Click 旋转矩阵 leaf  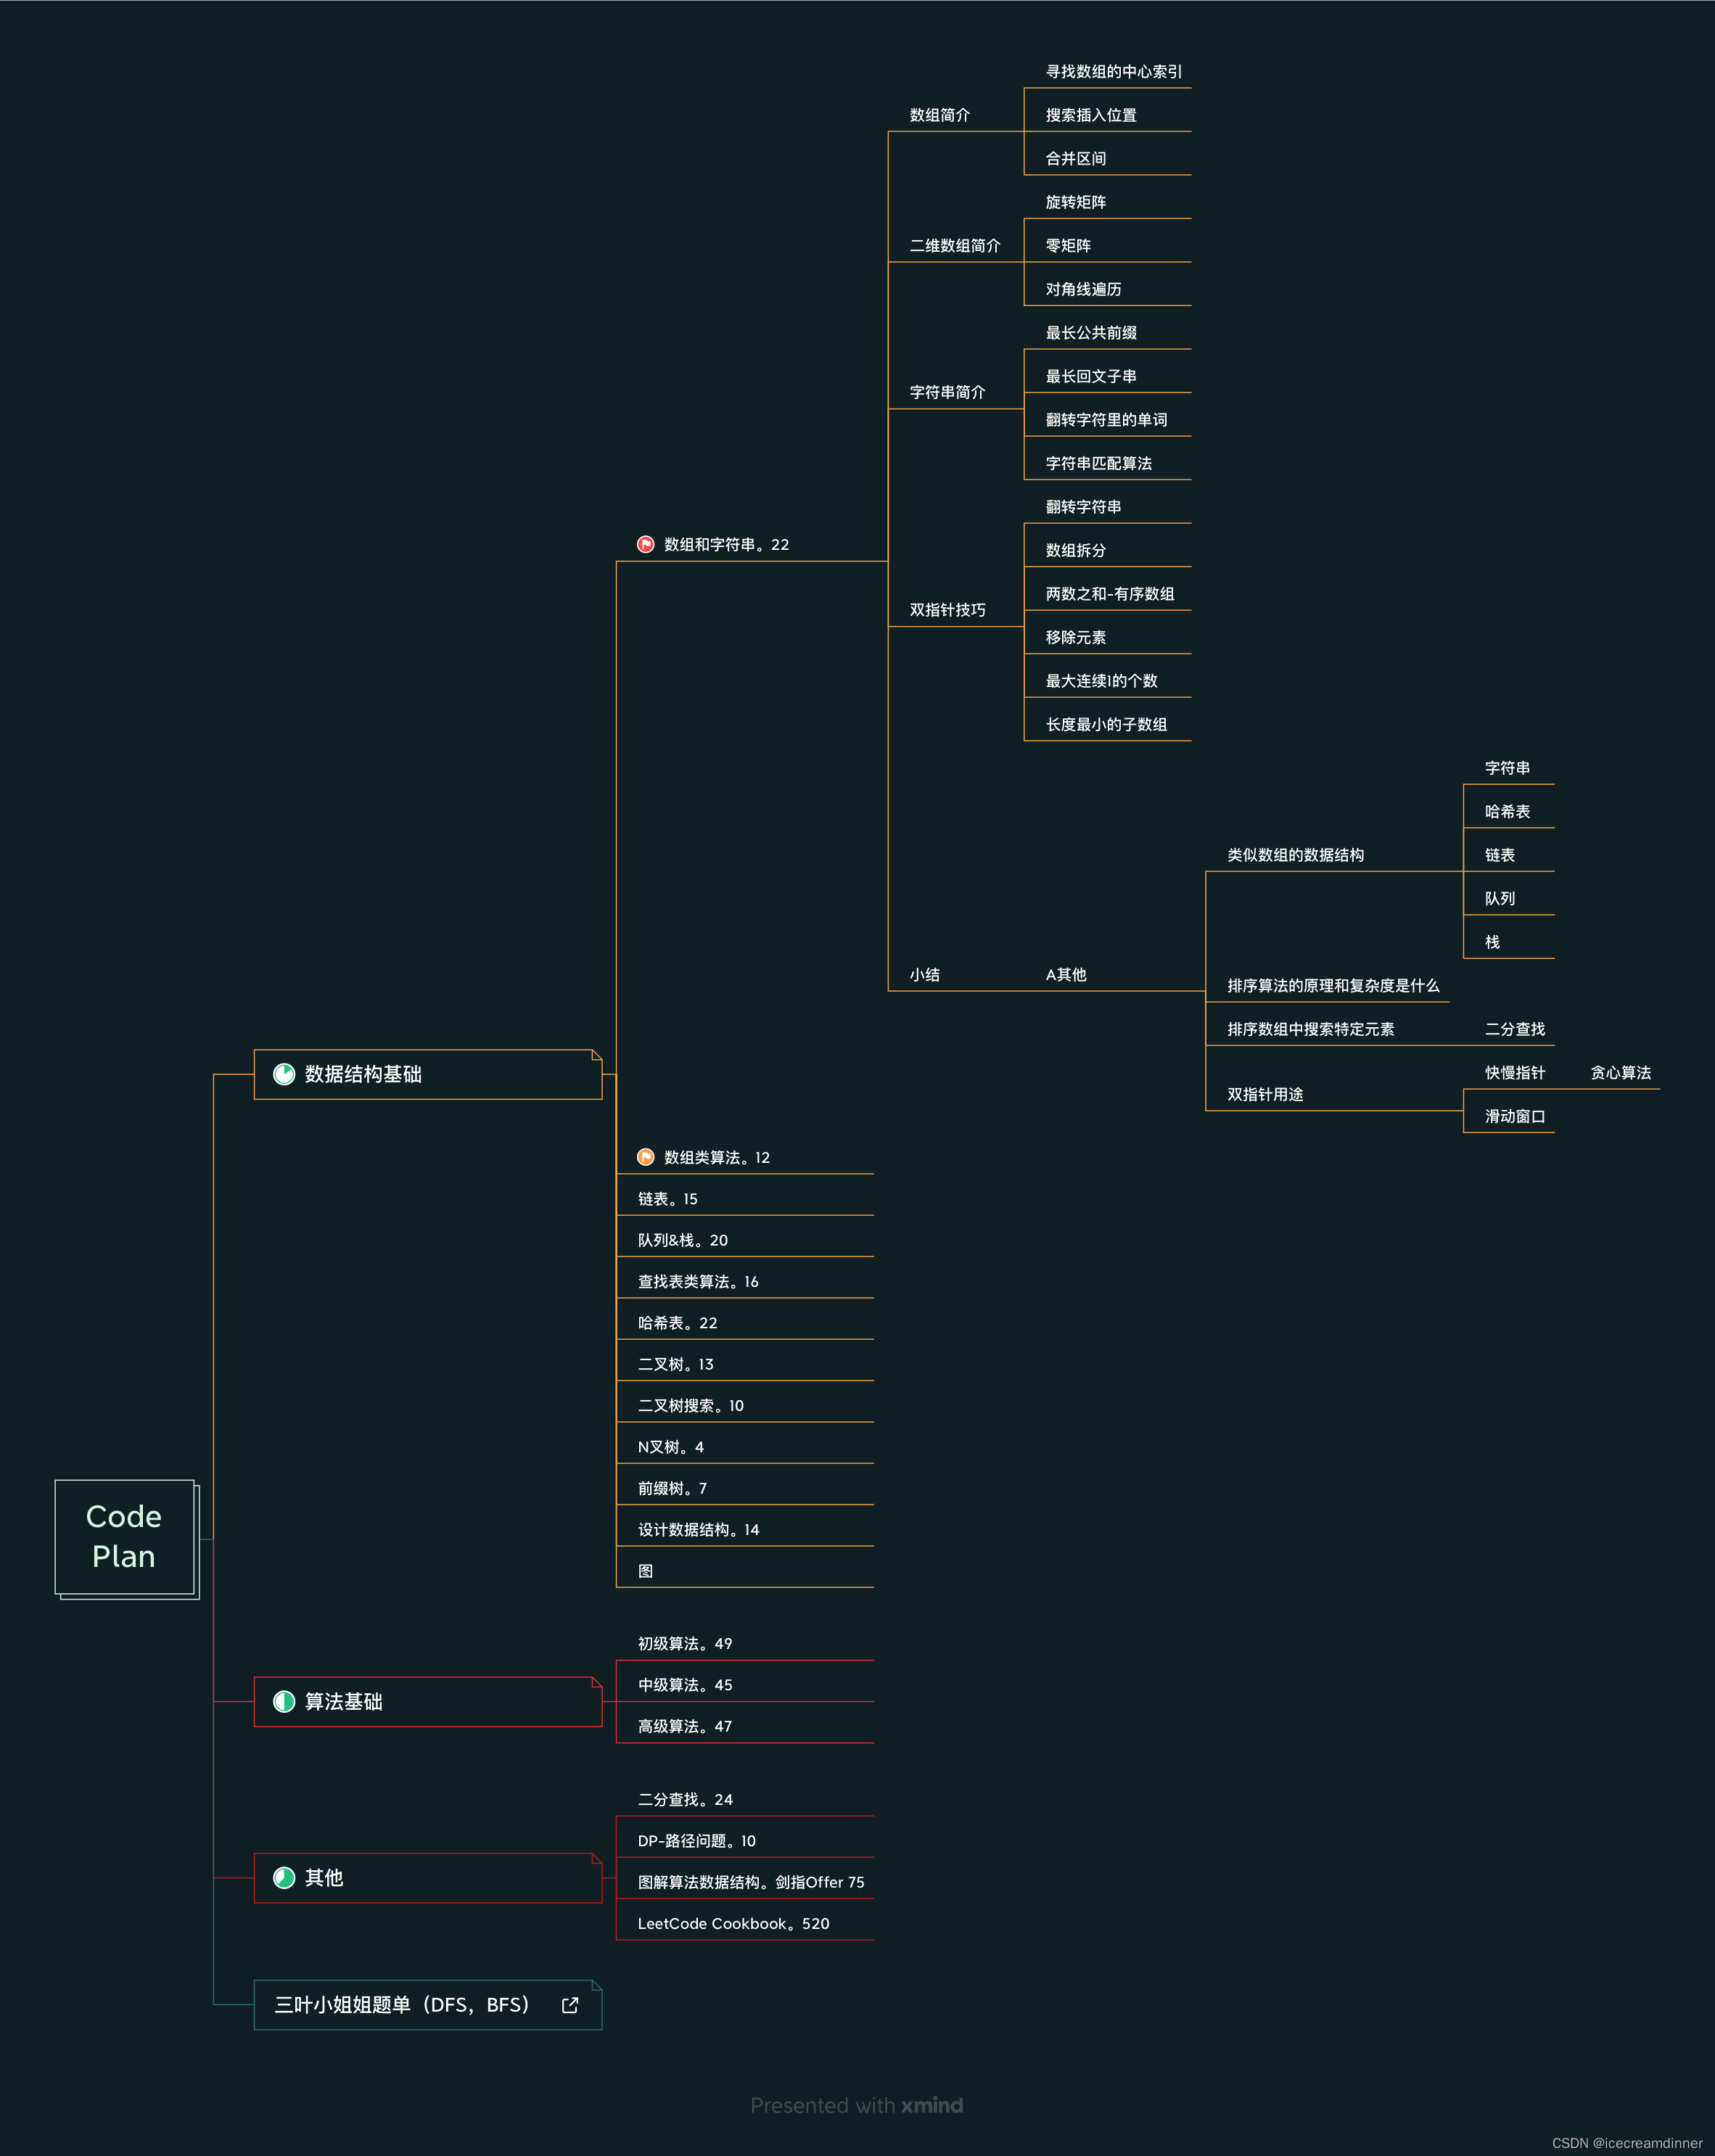(x=1076, y=202)
